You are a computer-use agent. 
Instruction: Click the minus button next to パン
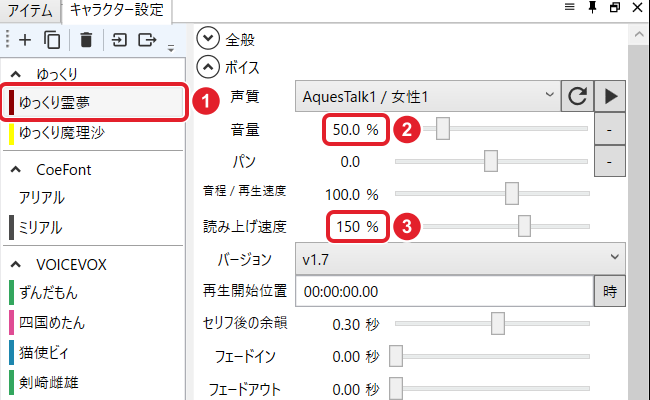click(609, 161)
